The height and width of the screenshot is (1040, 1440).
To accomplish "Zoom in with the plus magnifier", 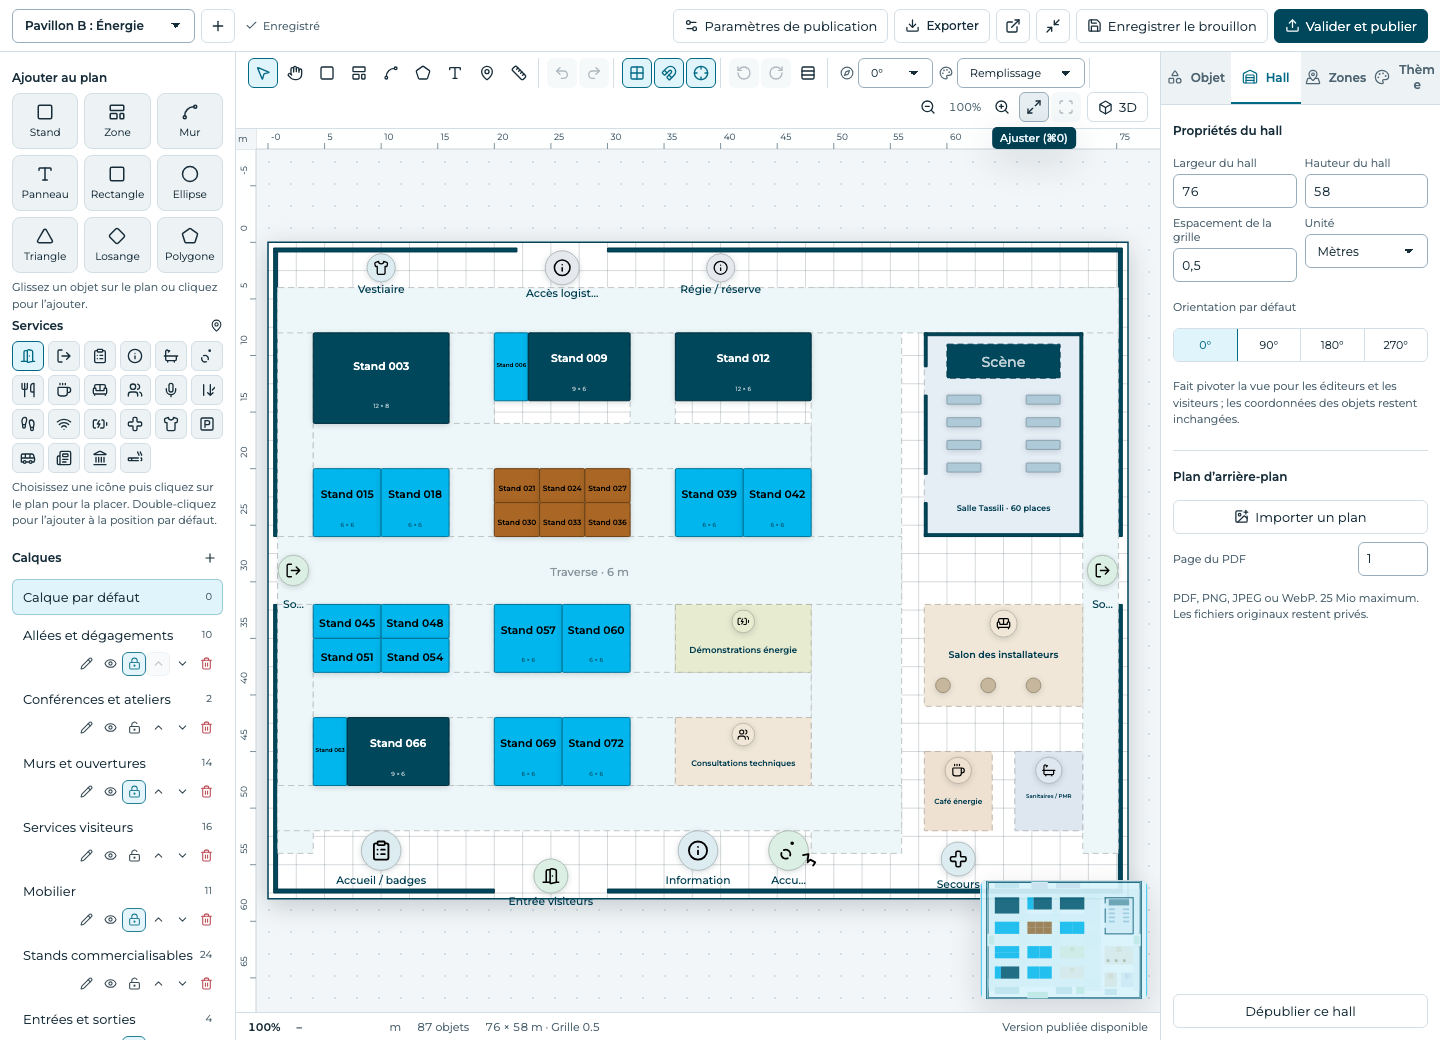I will pos(1002,107).
